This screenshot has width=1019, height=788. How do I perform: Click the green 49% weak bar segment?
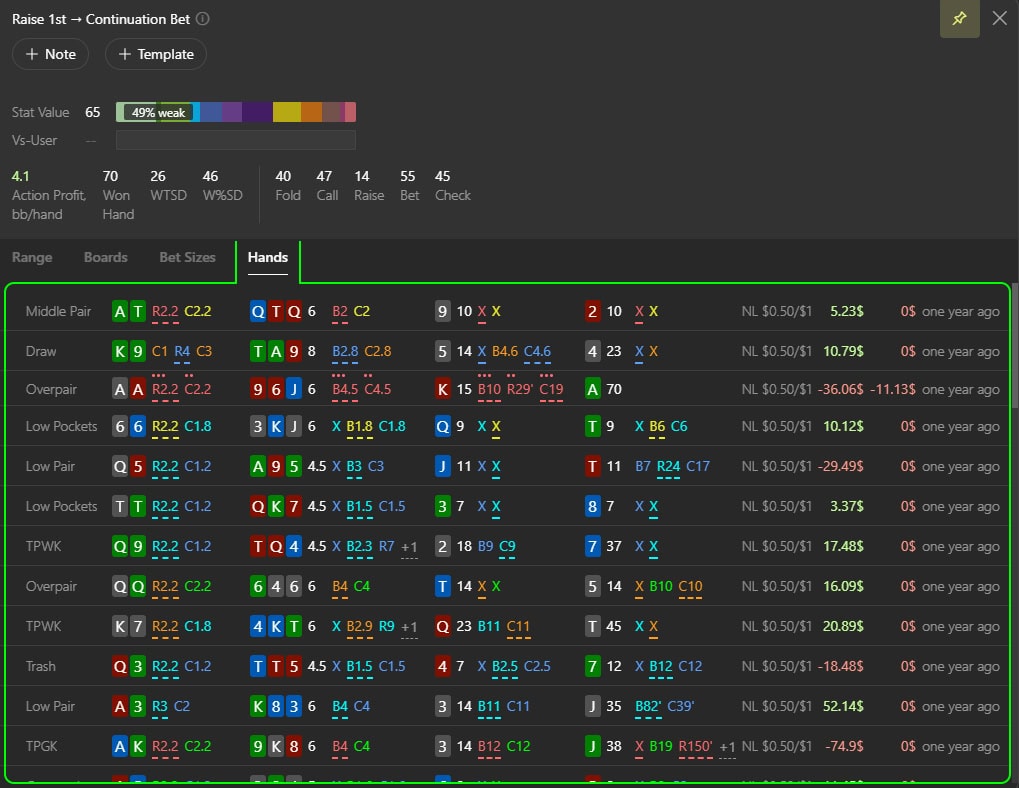pos(154,112)
